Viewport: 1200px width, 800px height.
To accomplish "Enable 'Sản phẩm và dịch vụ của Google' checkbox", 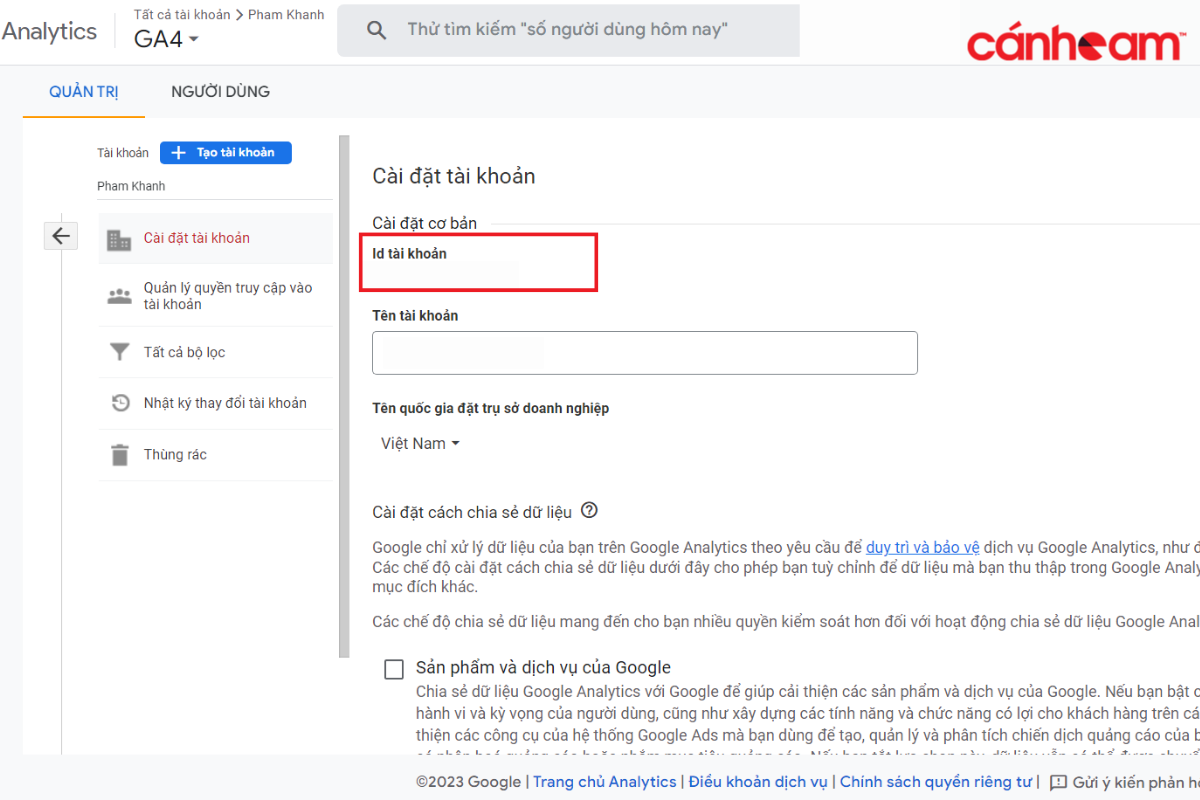I will click(394, 669).
